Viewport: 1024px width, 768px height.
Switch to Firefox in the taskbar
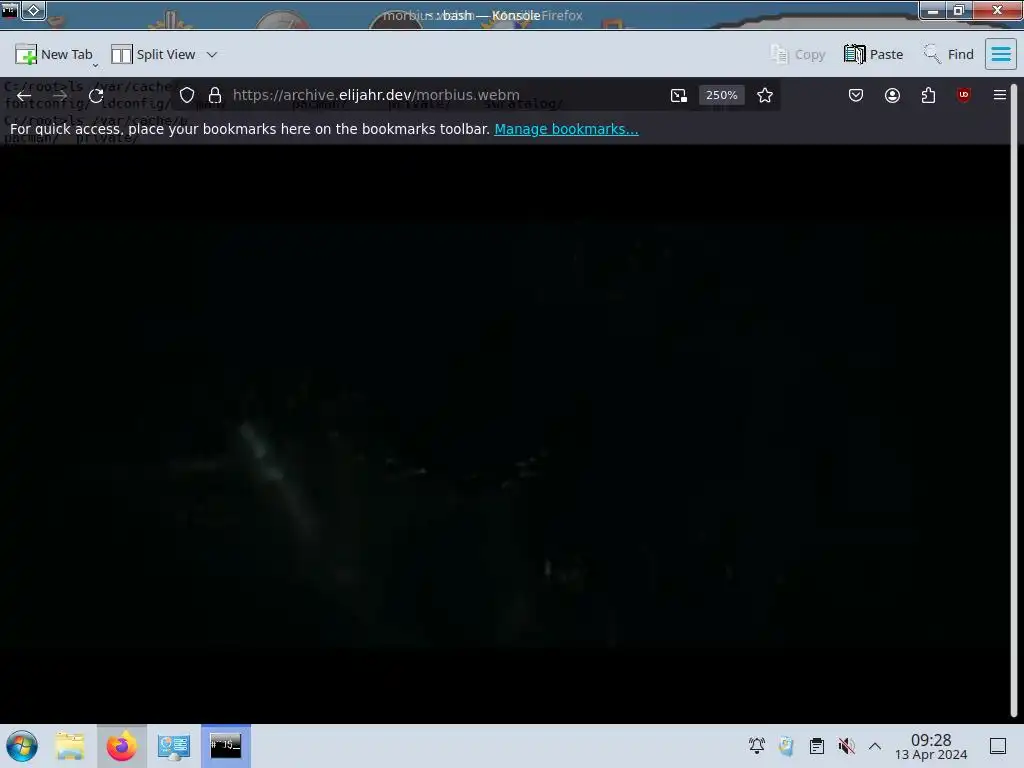coord(121,746)
